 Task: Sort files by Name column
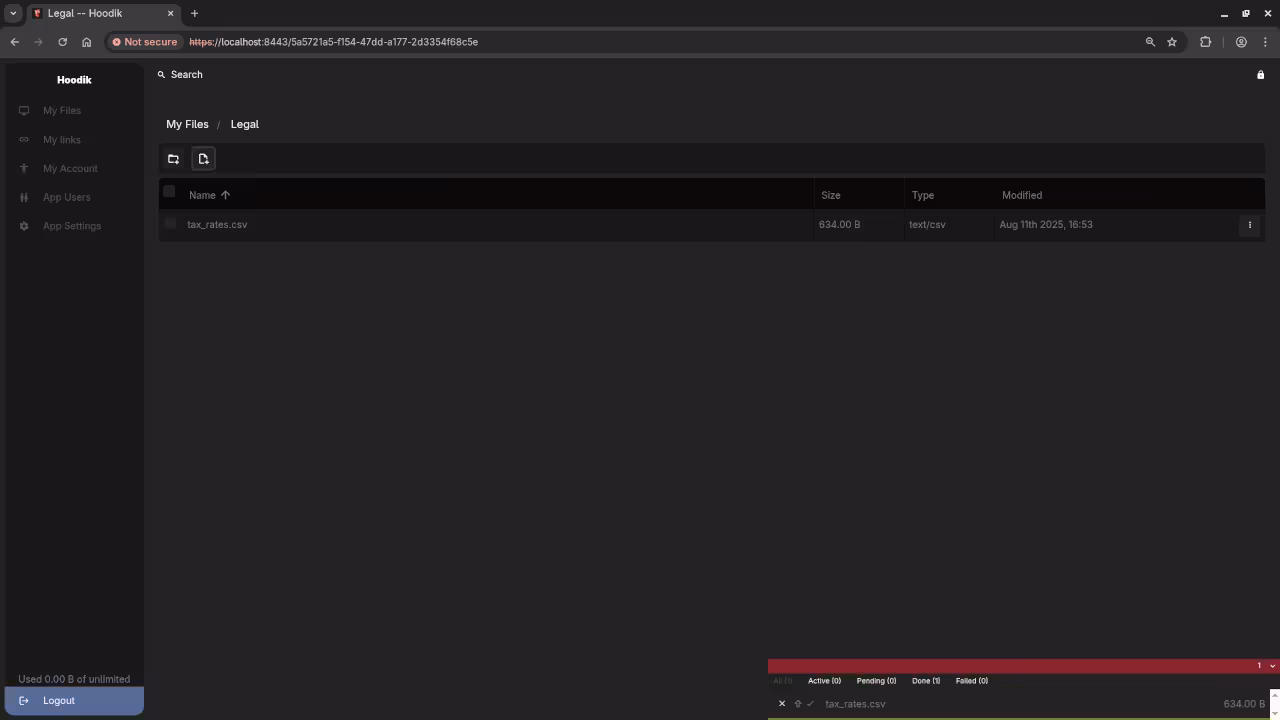point(202,195)
